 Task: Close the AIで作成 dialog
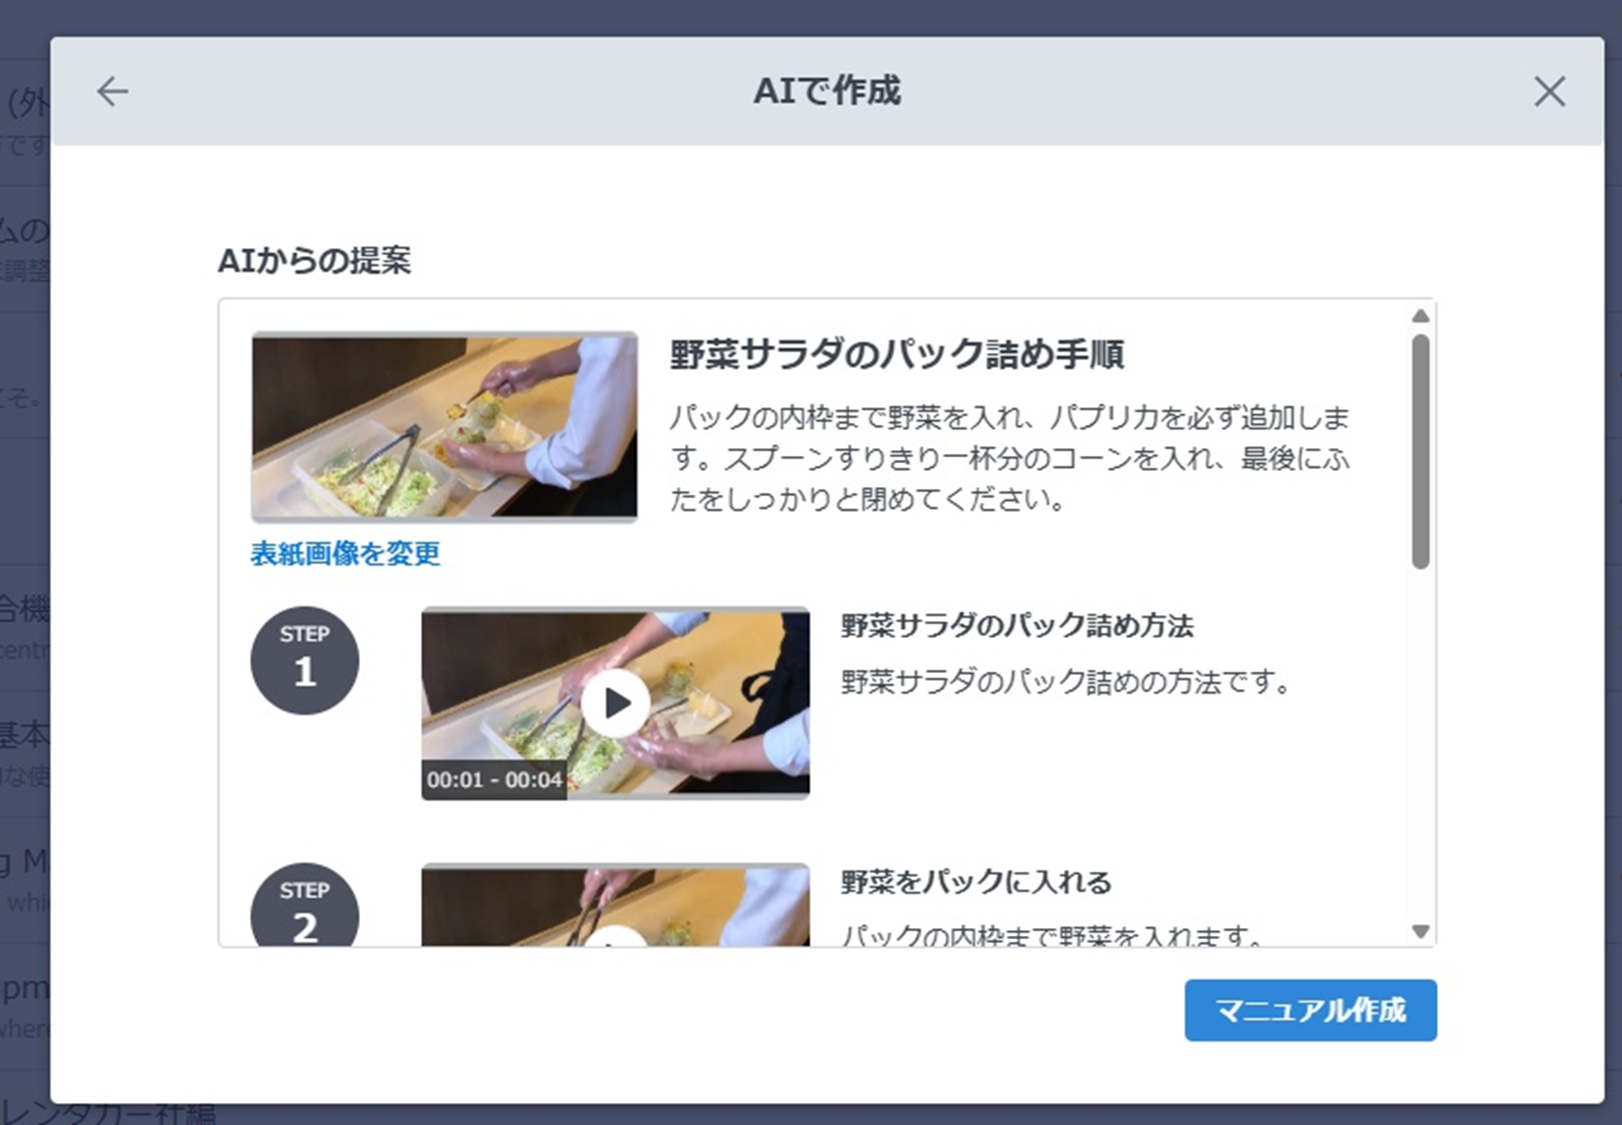[1549, 91]
